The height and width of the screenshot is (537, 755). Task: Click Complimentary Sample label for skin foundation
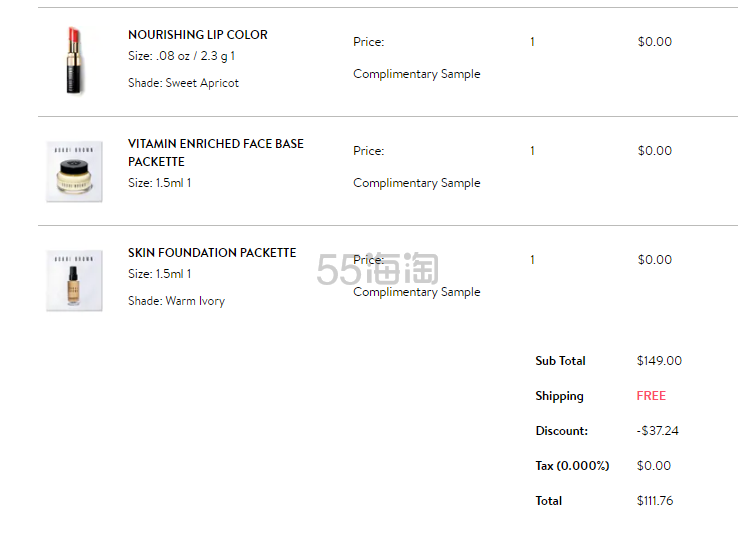click(x=417, y=292)
